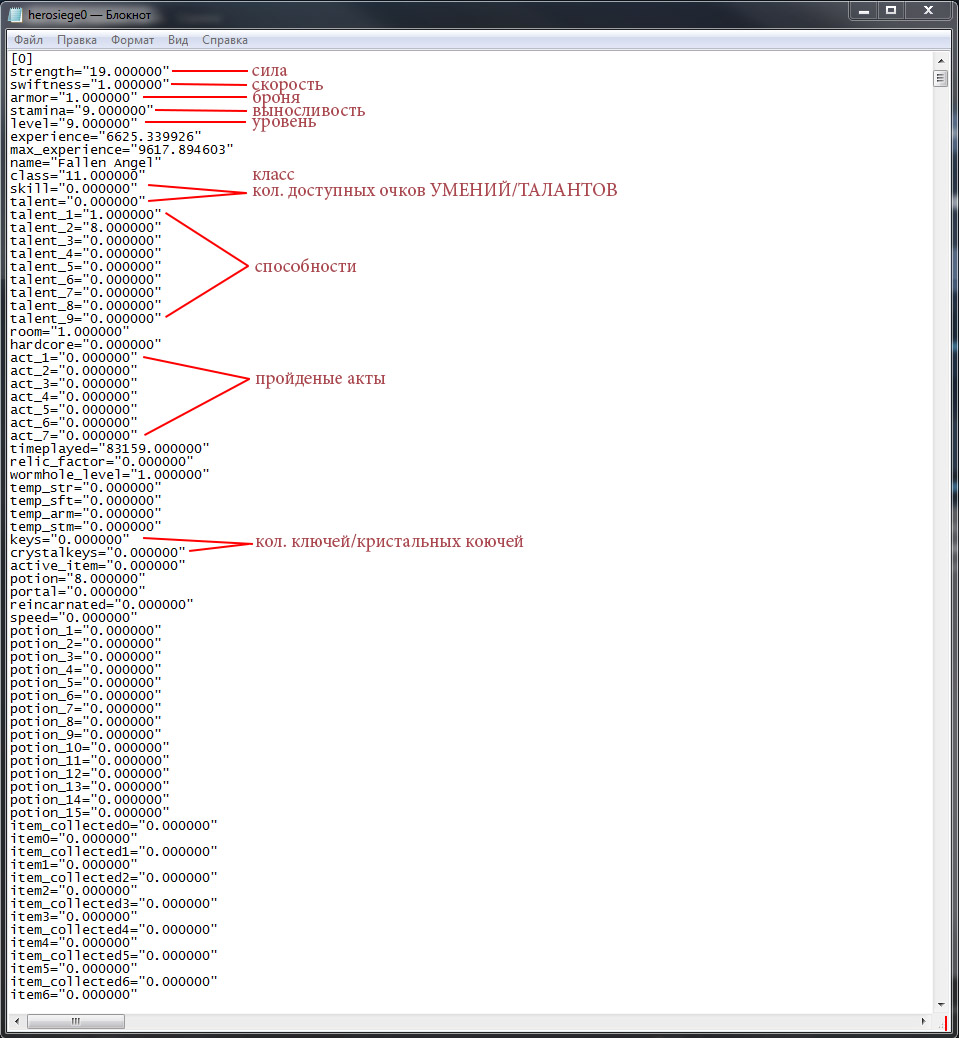Maximize the Блокнот window

(x=891, y=11)
